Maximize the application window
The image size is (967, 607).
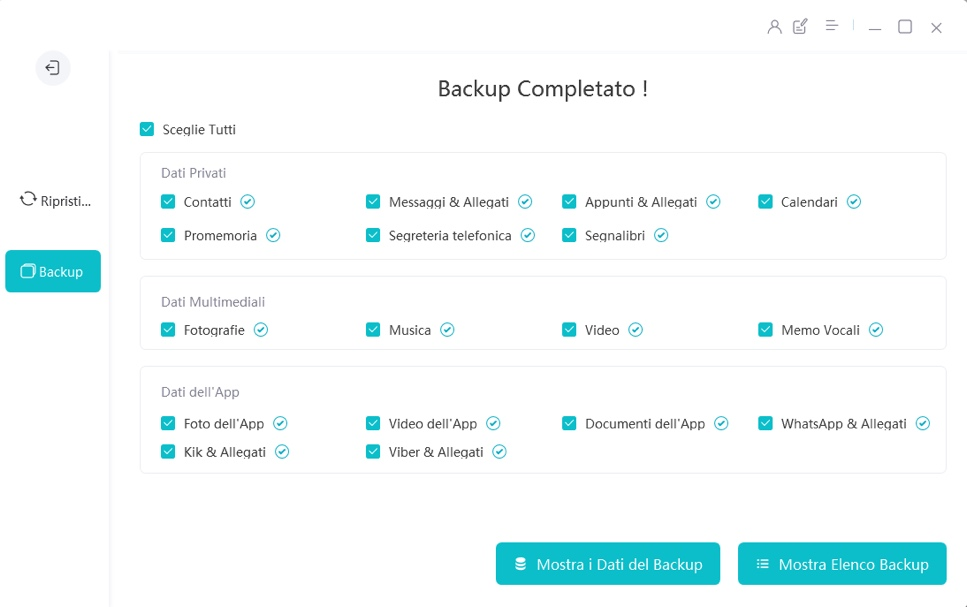(905, 27)
